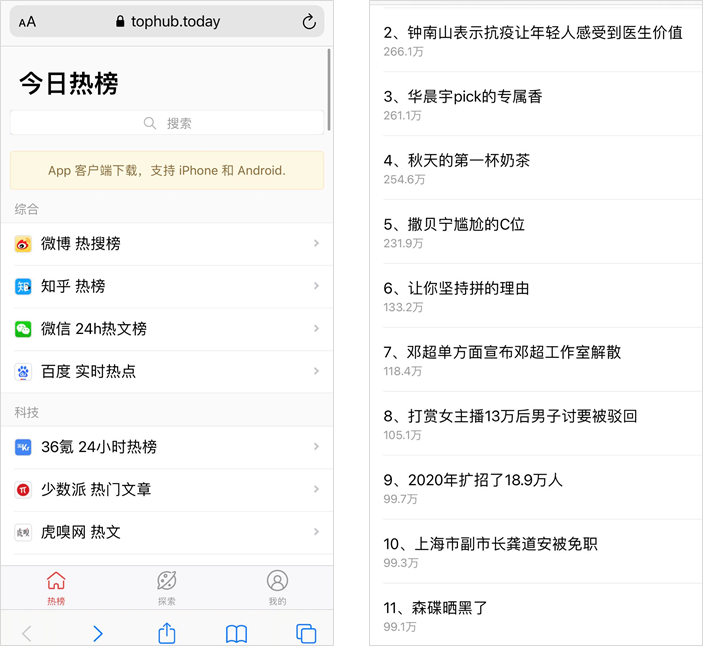Image resolution: width=703 pixels, height=646 pixels.
Task: Click the Baidu paw logo icon
Action: (23, 372)
